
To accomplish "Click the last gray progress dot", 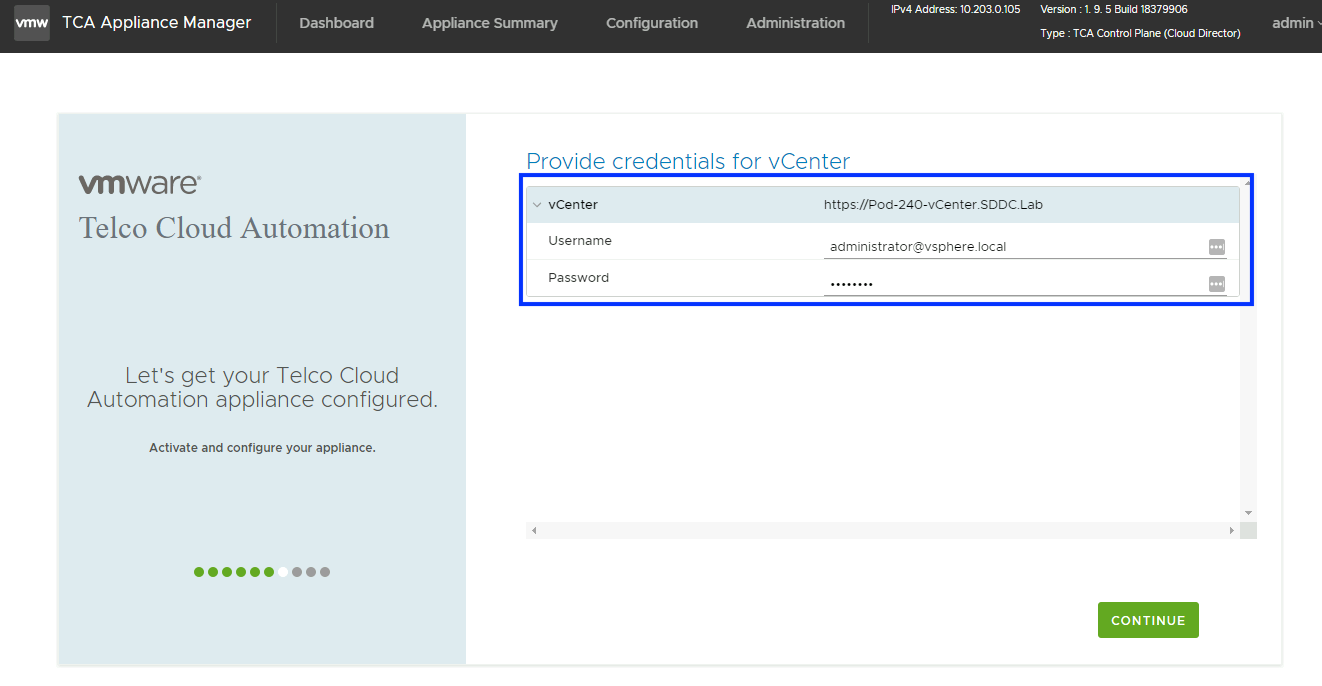I will [x=325, y=572].
